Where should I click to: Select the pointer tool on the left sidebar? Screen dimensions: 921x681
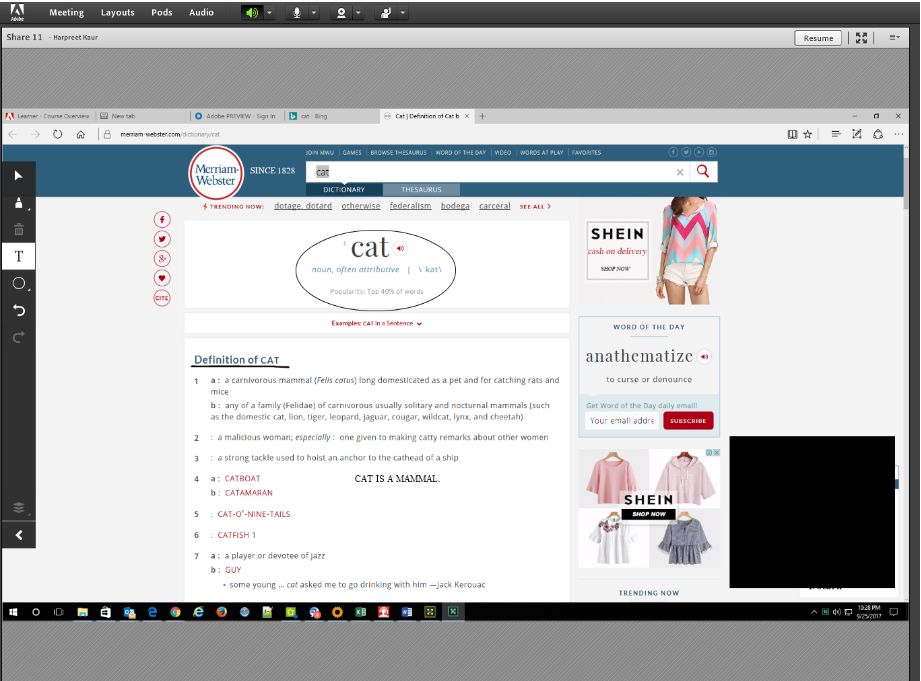point(18,175)
